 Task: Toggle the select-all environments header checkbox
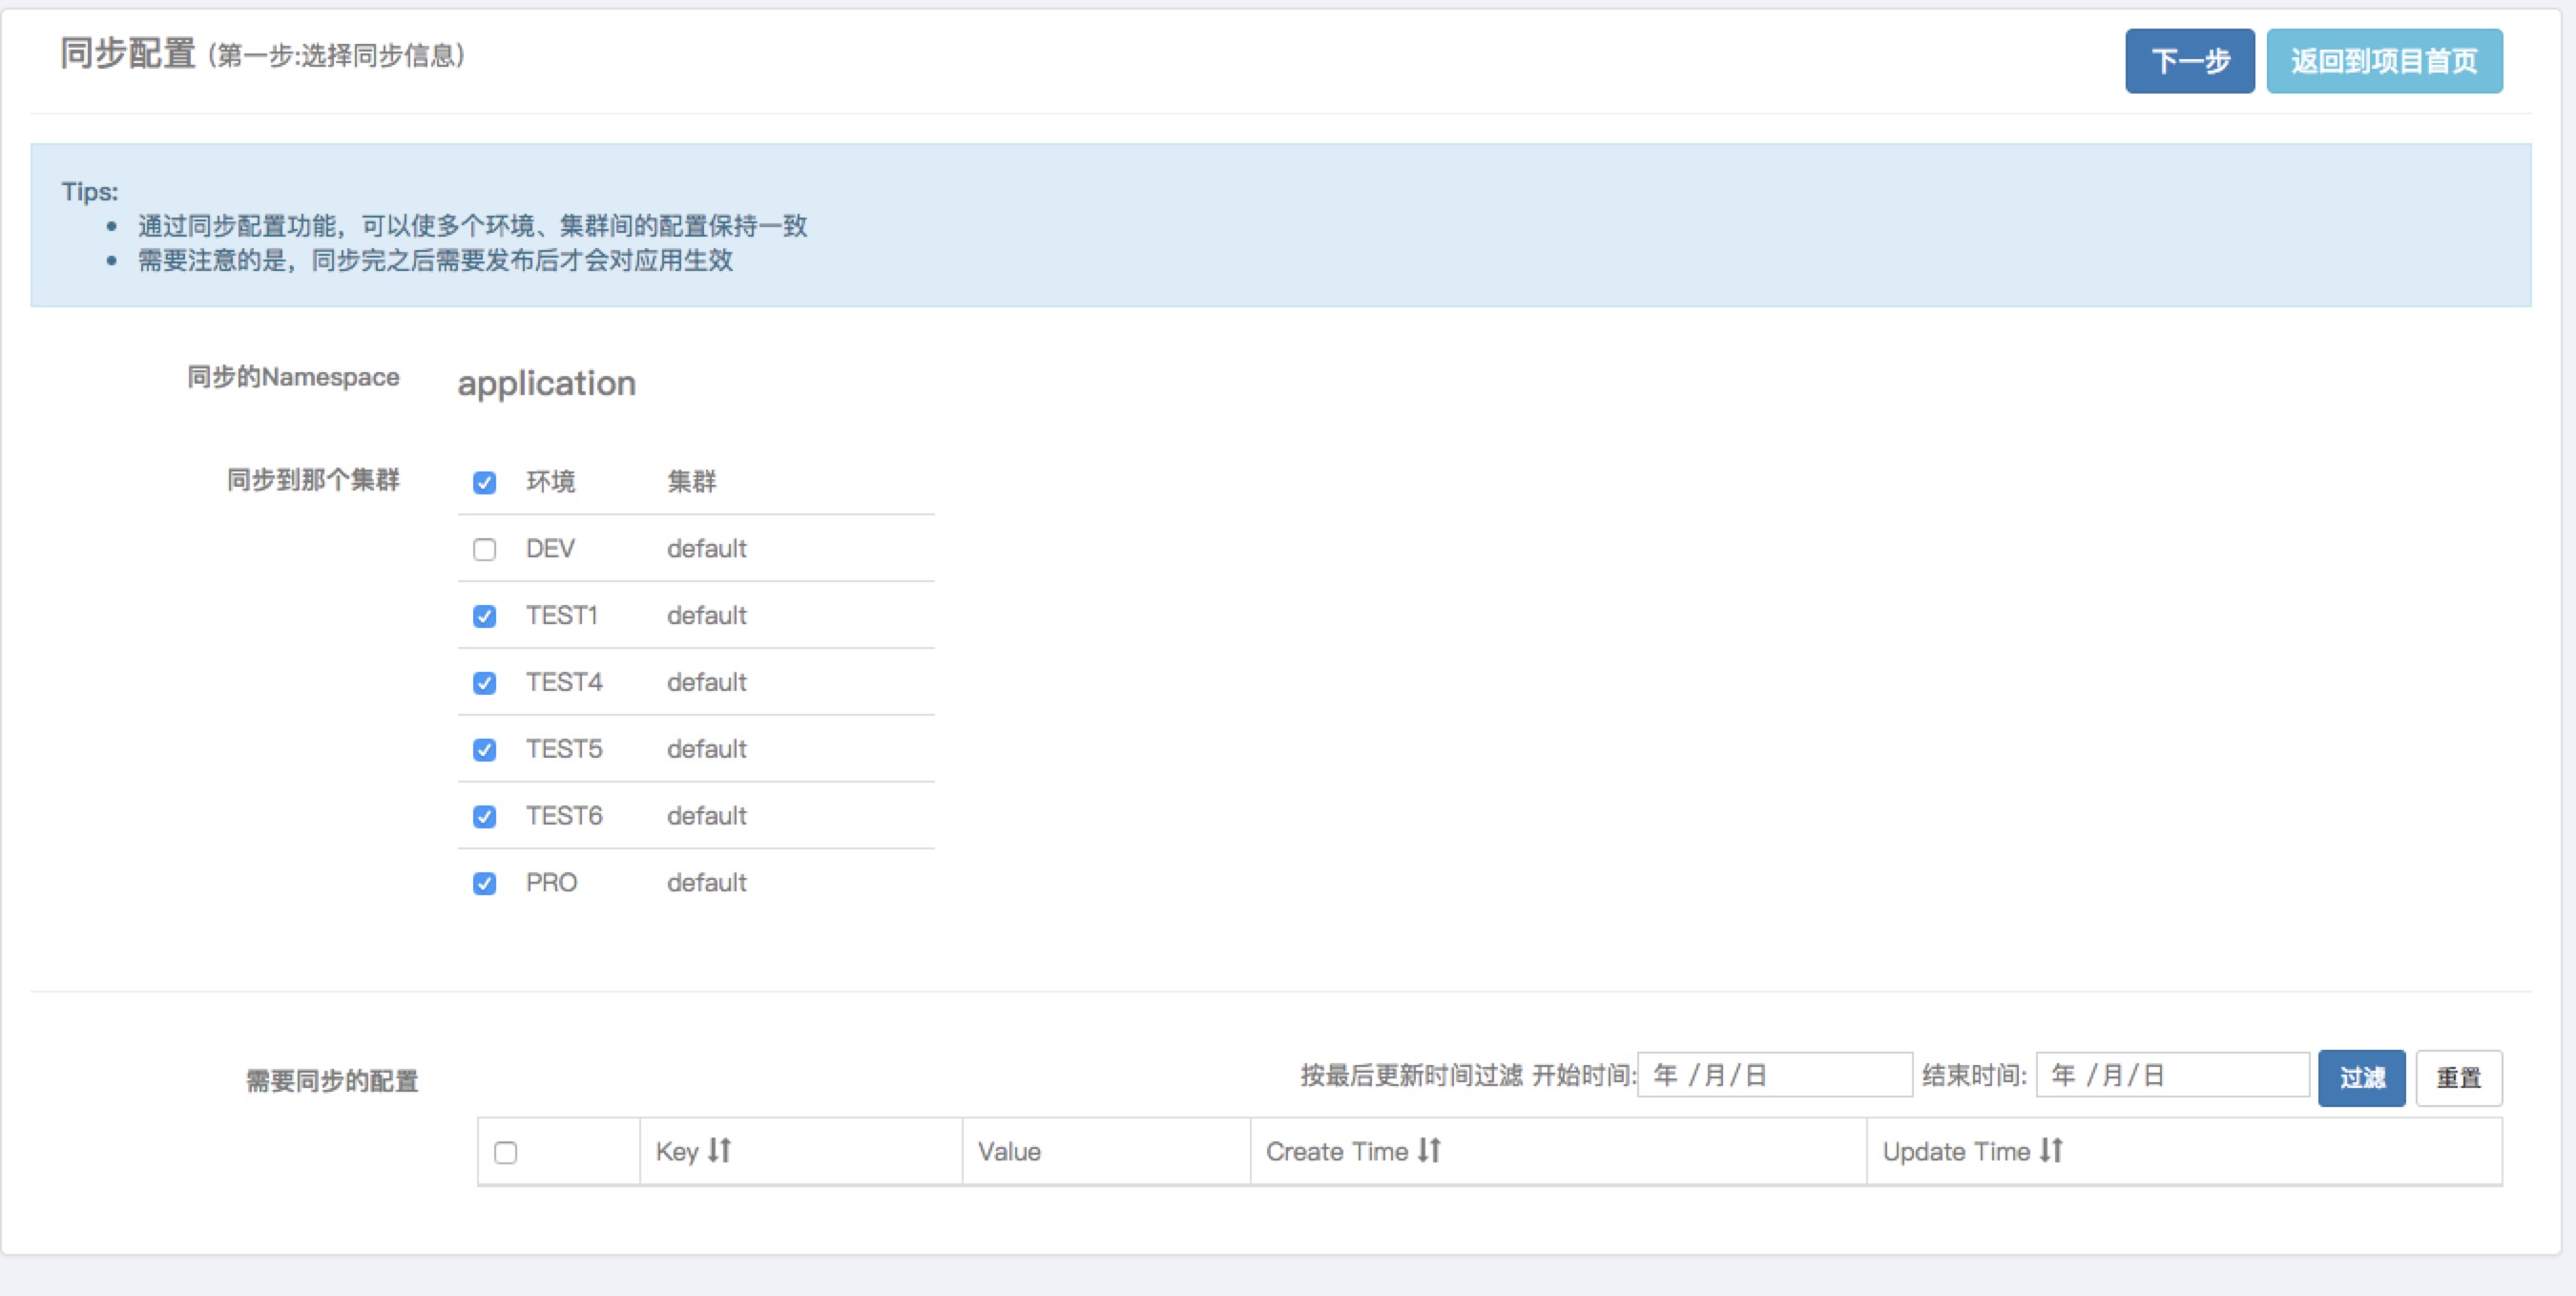tap(484, 483)
